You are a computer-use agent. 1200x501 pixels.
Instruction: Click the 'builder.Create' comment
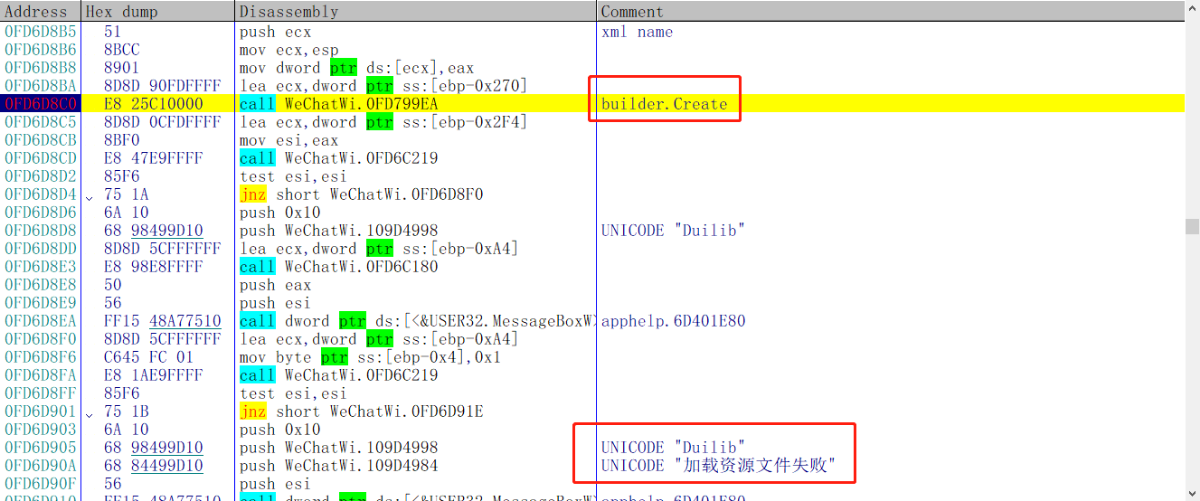pos(664,104)
